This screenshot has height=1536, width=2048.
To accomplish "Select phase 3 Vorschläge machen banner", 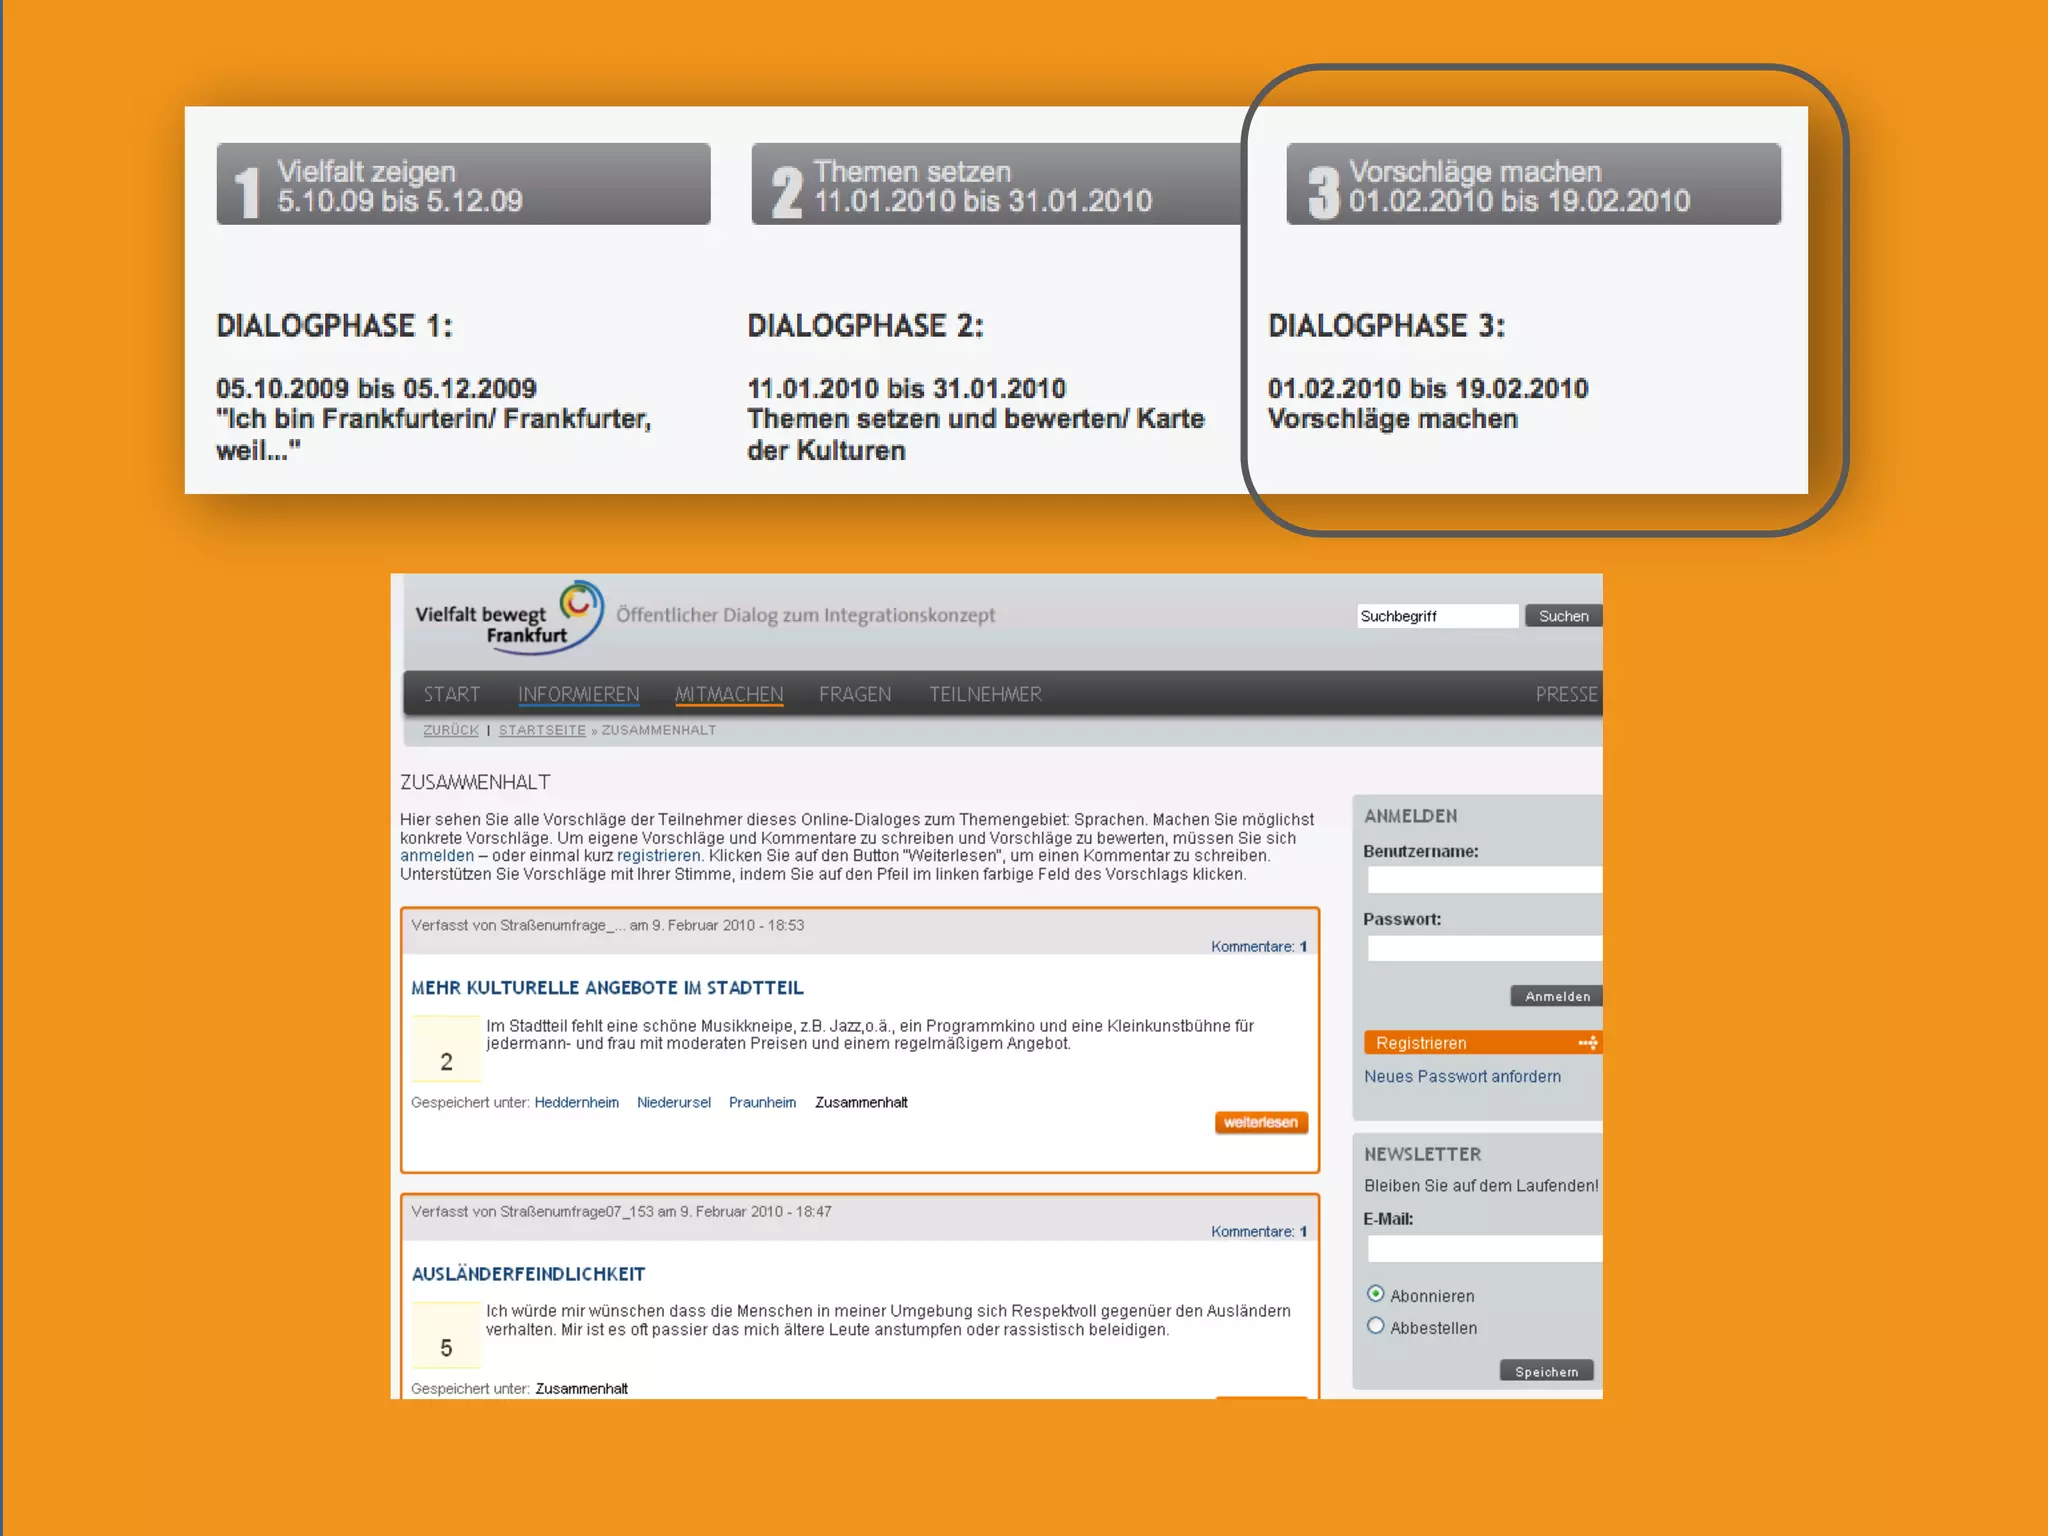I will pyautogui.click(x=1532, y=185).
